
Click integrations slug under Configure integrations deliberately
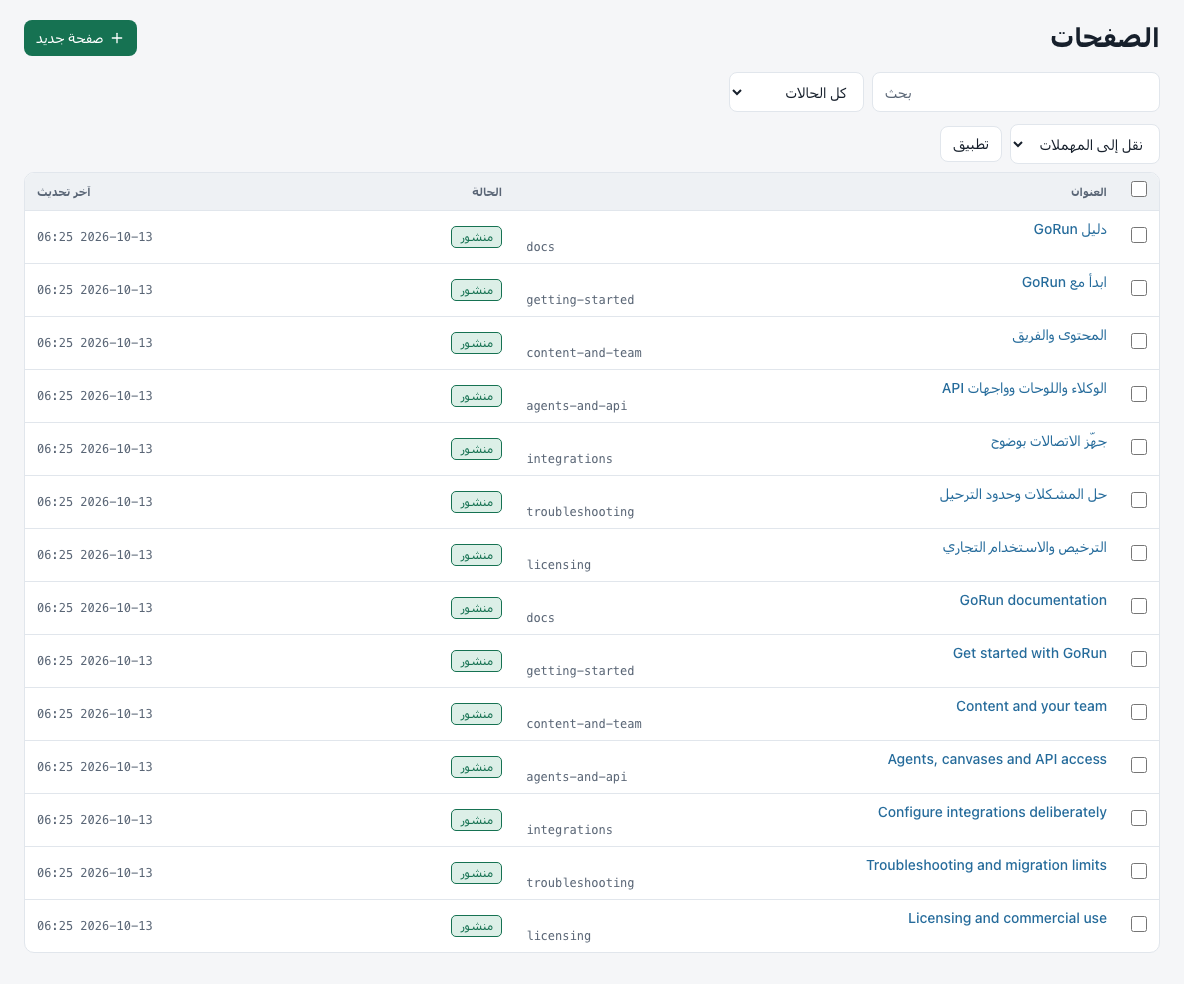569,829
